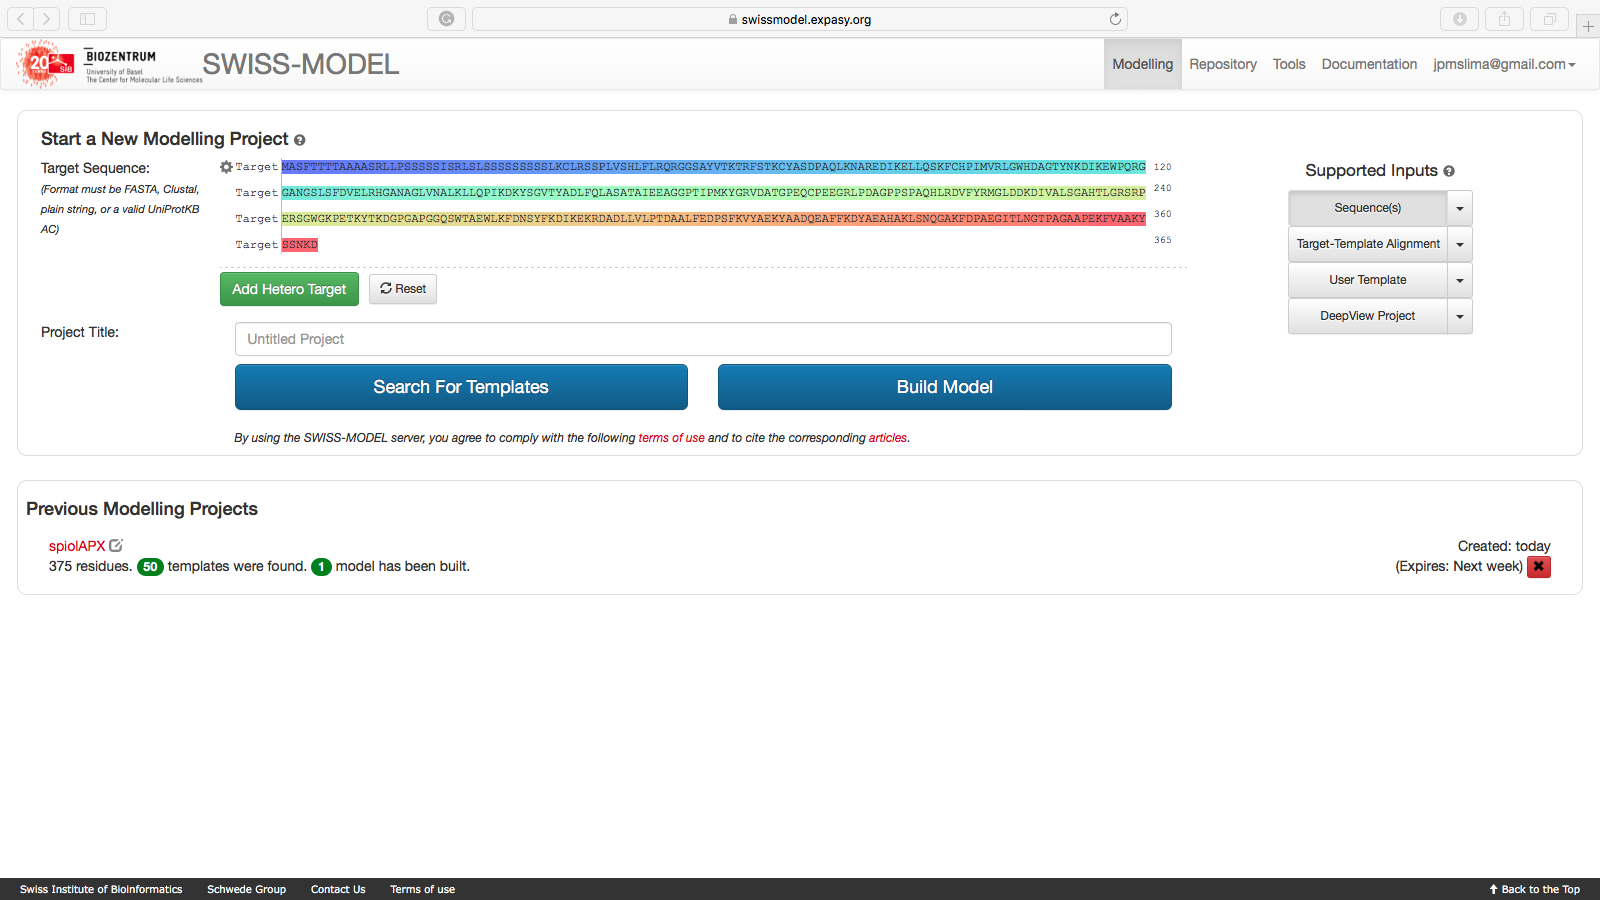Click the extension icon left of address bar
The width and height of the screenshot is (1600, 900).
446,19
